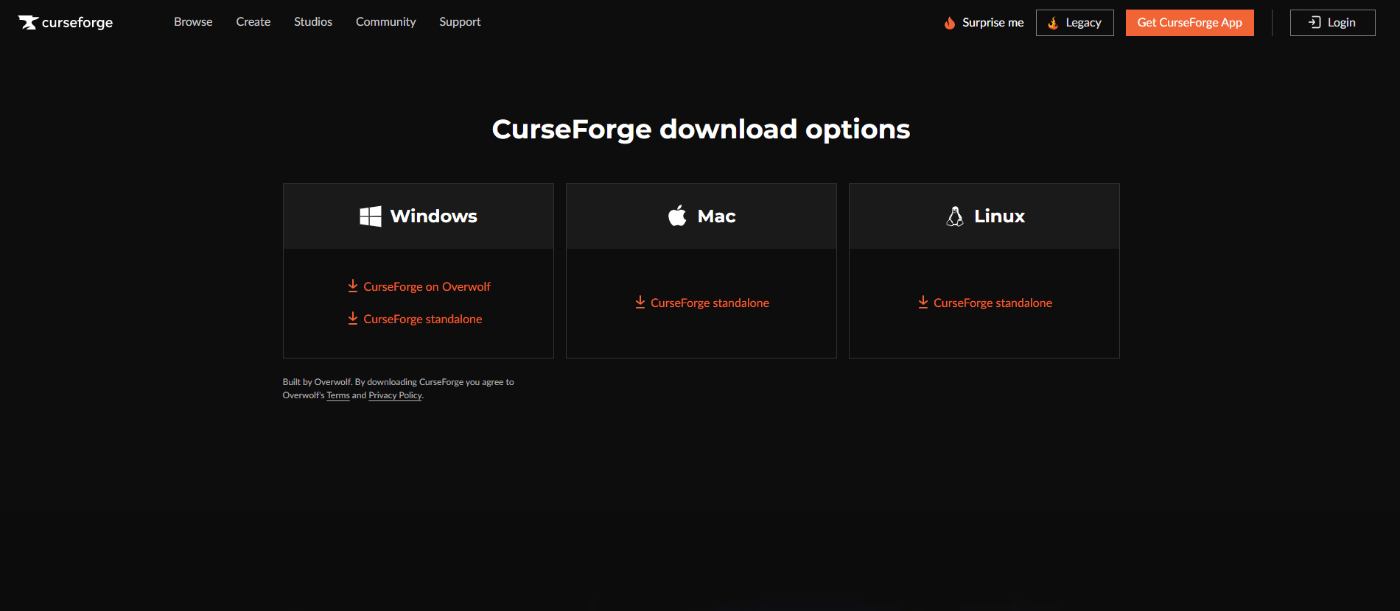Click the Mac card heading text

(717, 216)
